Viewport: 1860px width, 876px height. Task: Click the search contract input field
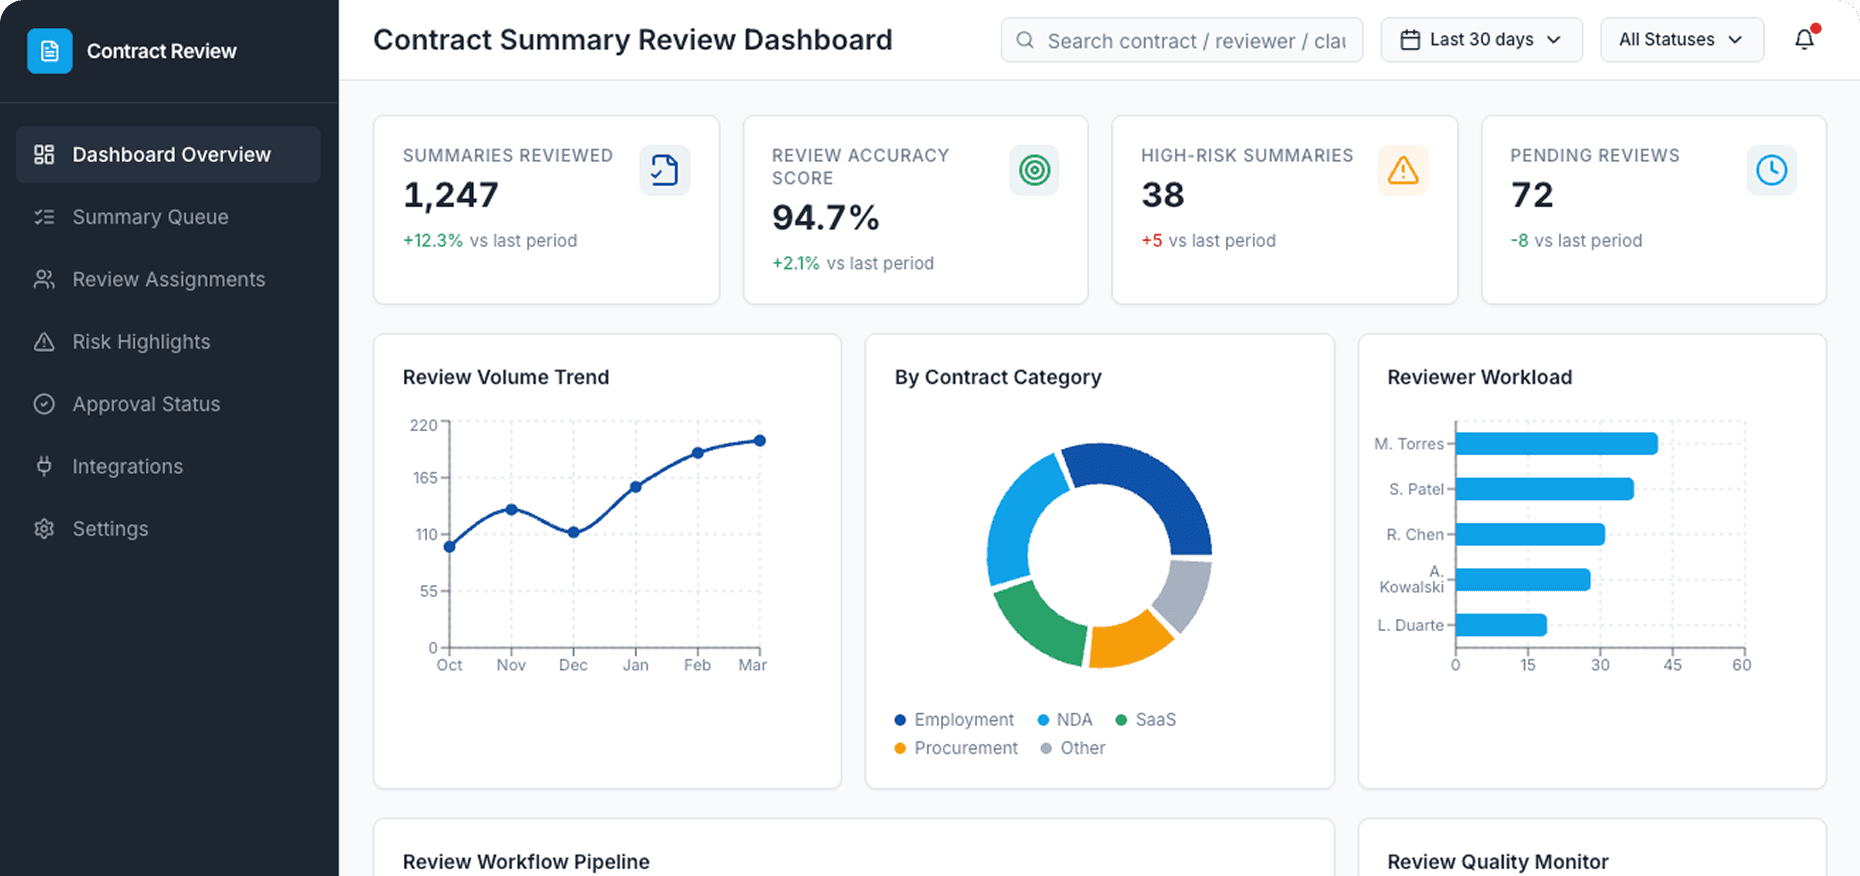click(x=1182, y=40)
